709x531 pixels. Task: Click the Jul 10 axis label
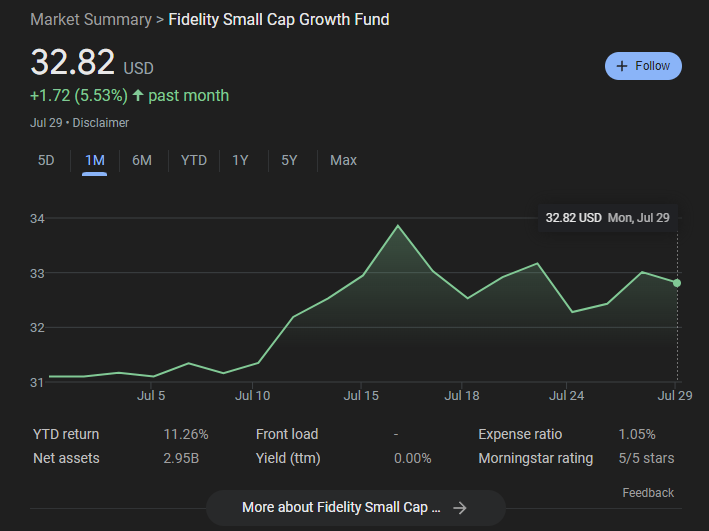pyautogui.click(x=252, y=396)
